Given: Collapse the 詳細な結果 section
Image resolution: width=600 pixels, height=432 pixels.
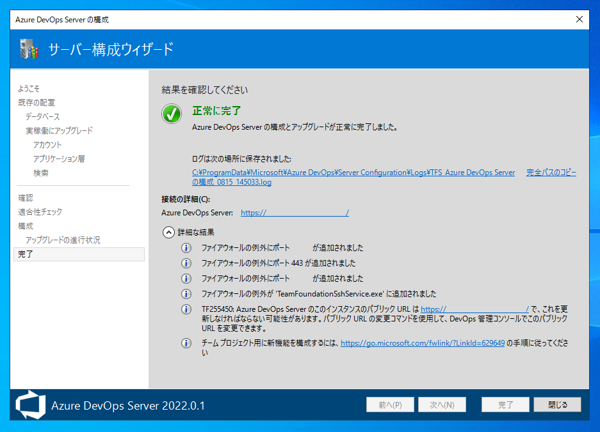Looking at the screenshot, I should [x=168, y=232].
